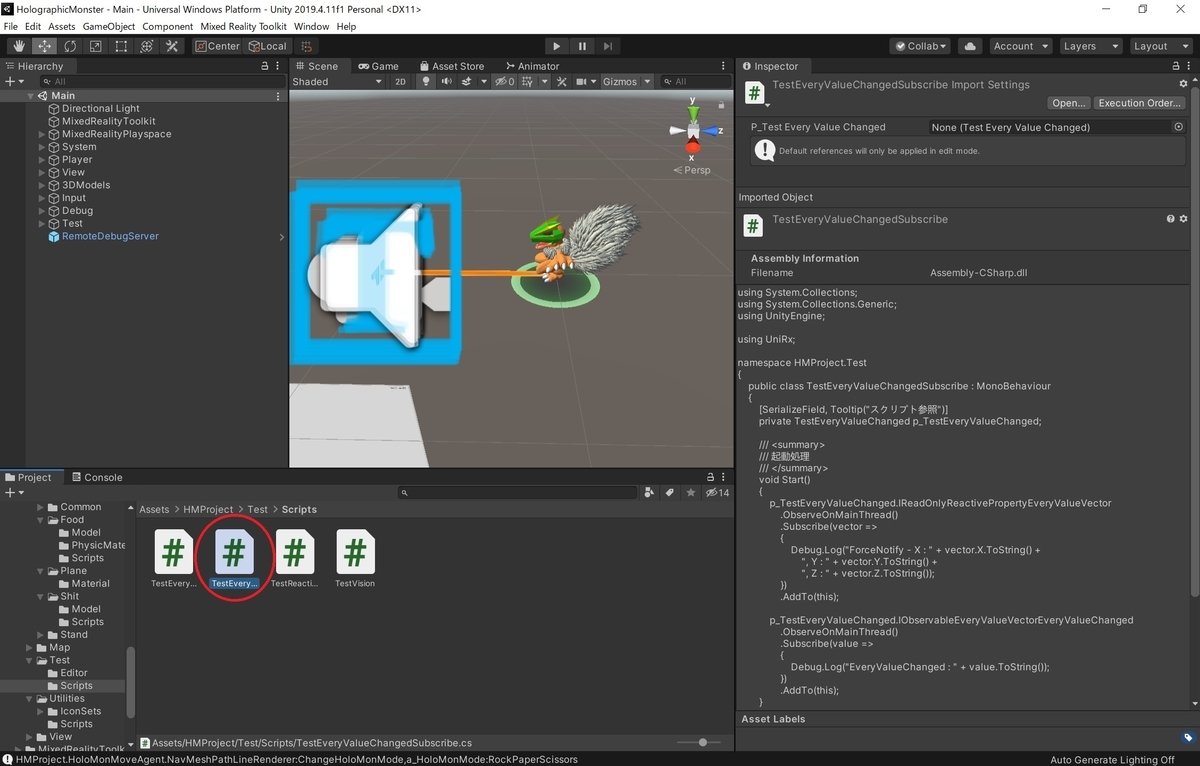Toggle Center pivot mode
This screenshot has width=1200, height=766.
pos(217,46)
